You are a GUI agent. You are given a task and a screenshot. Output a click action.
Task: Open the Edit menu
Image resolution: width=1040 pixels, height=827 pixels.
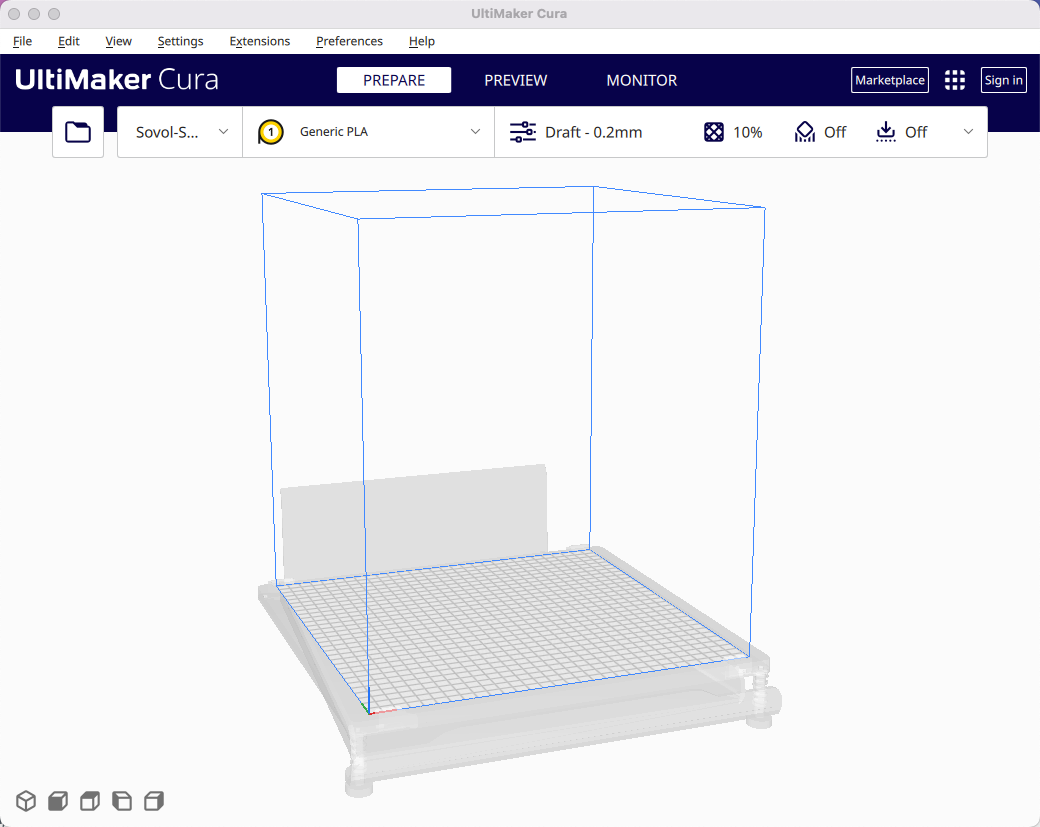pos(68,41)
